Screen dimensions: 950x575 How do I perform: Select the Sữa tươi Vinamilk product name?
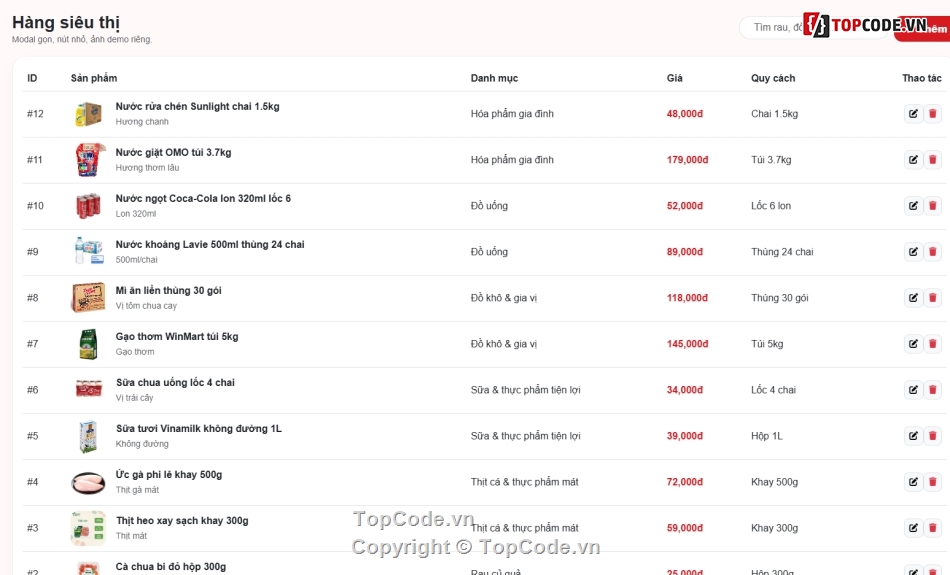tap(199, 429)
